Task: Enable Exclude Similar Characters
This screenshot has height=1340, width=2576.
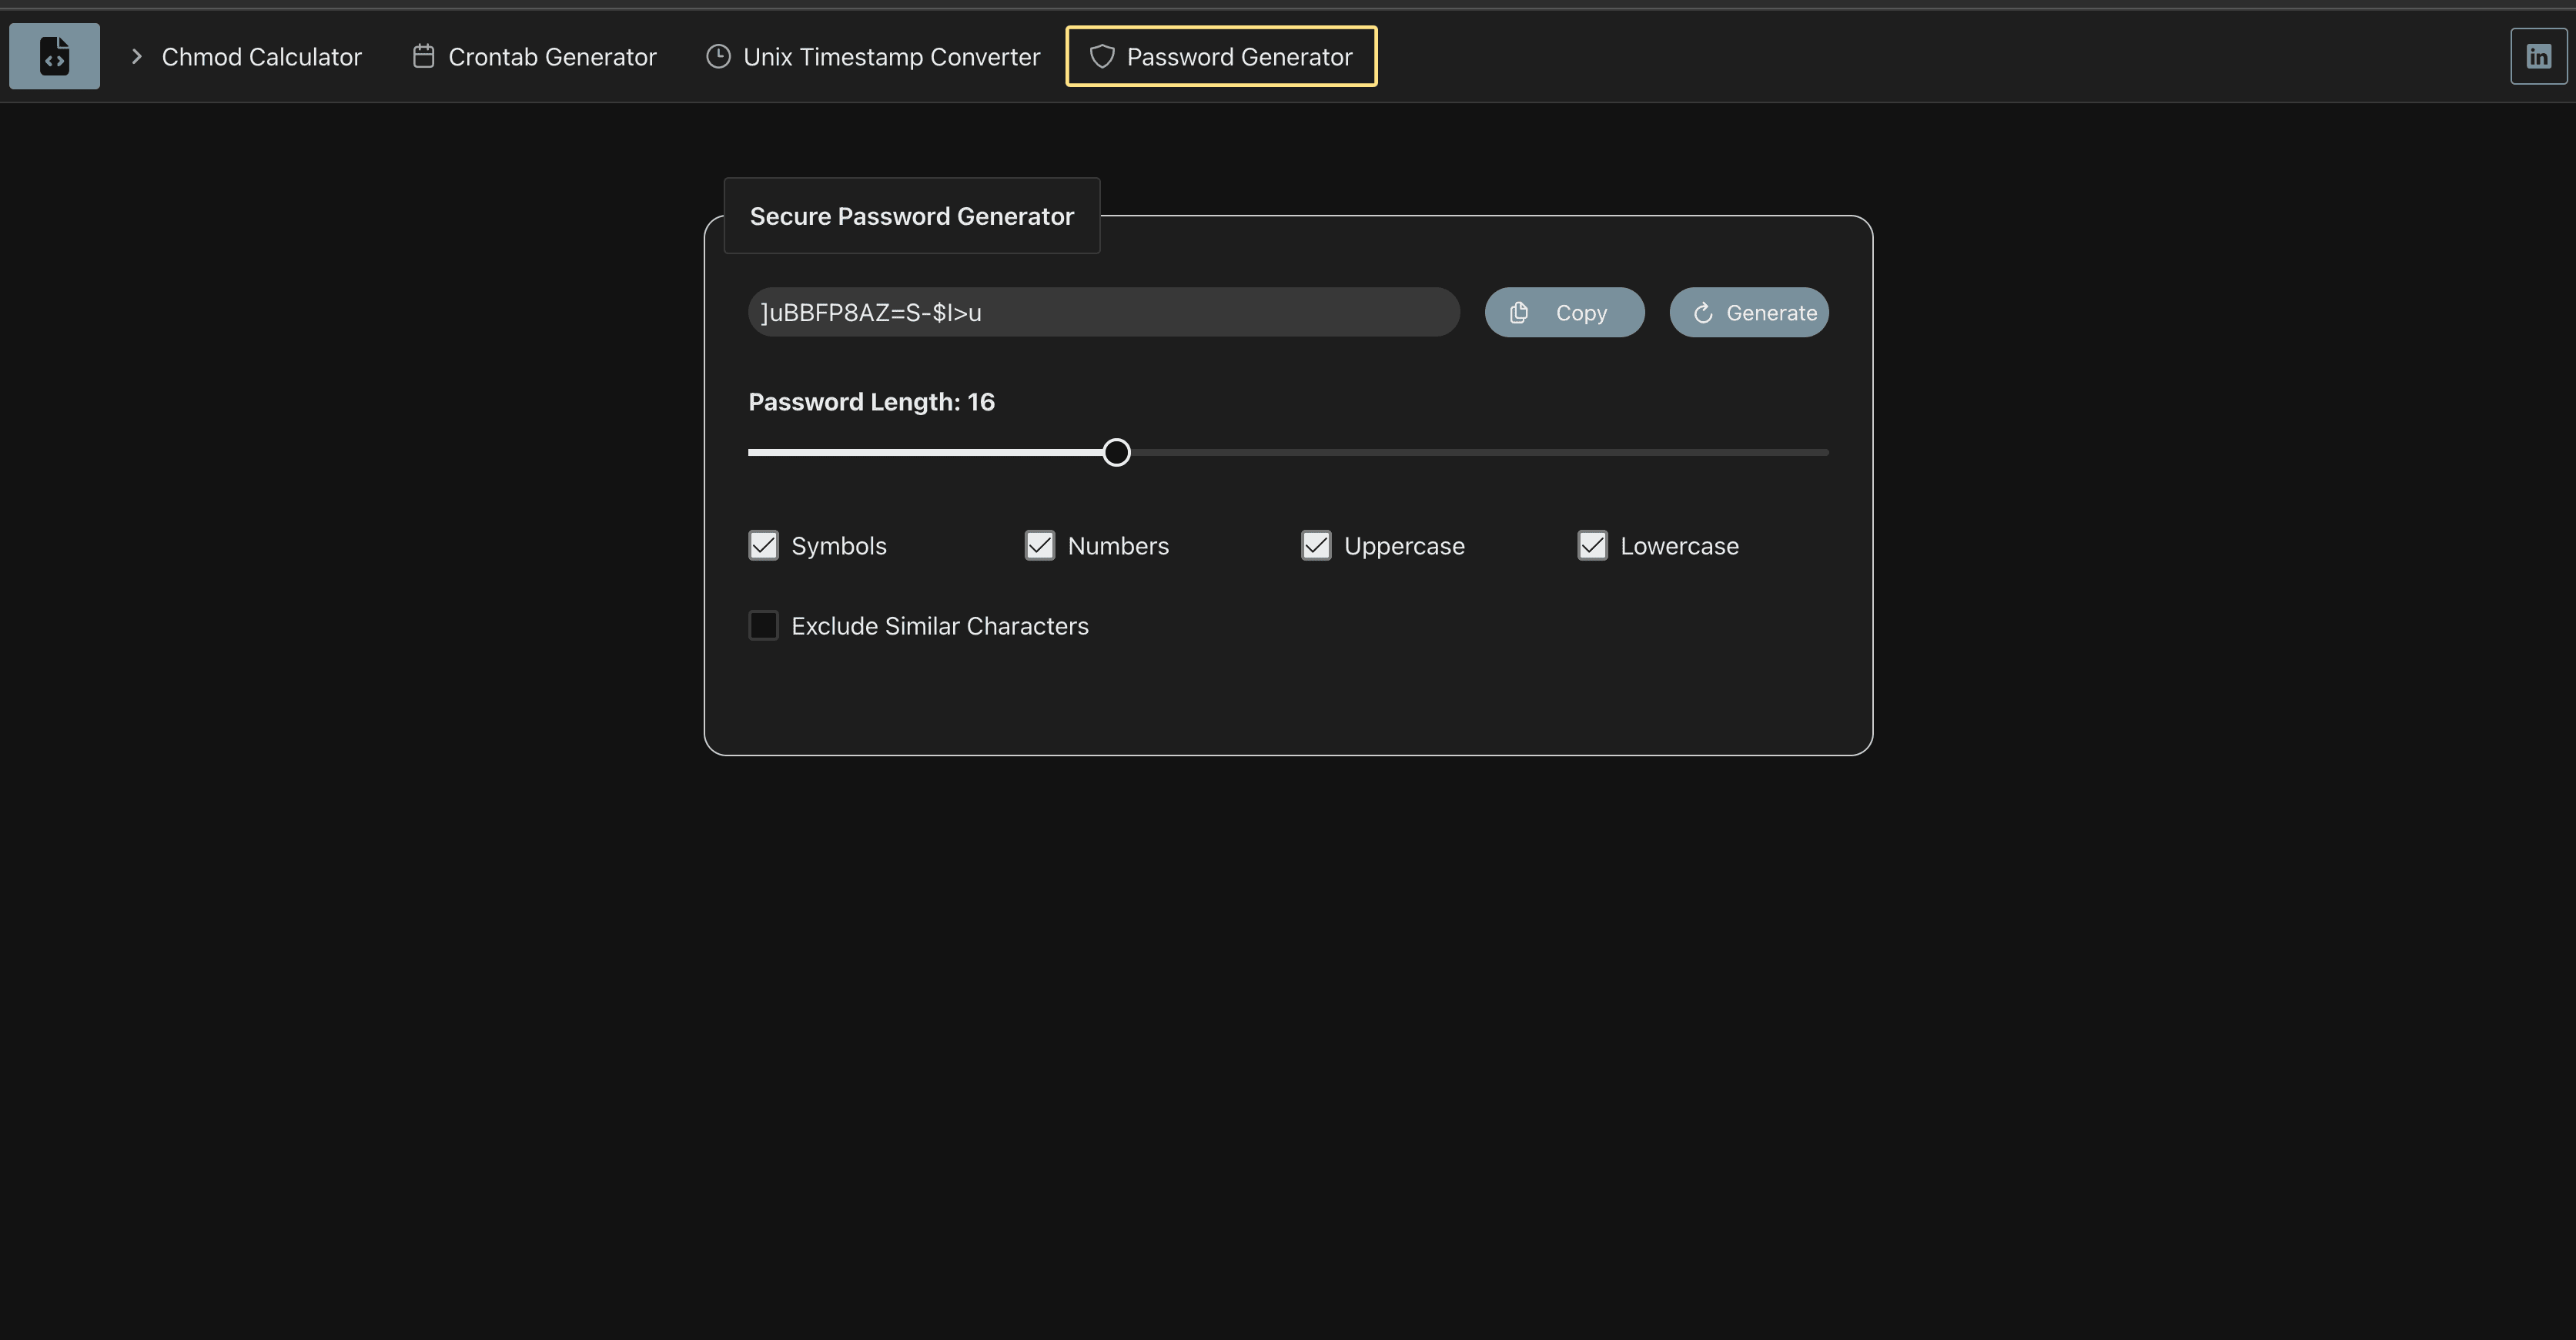Action: 763,625
